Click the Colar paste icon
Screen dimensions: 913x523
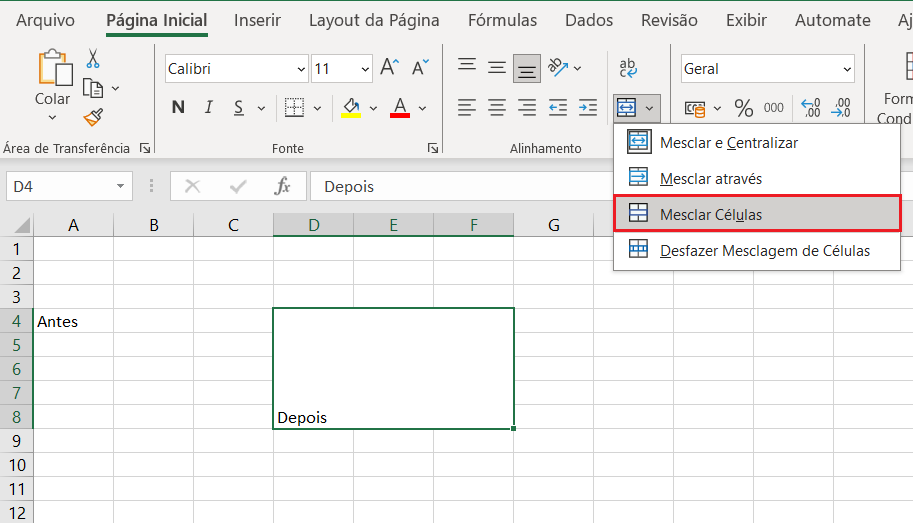click(55, 68)
